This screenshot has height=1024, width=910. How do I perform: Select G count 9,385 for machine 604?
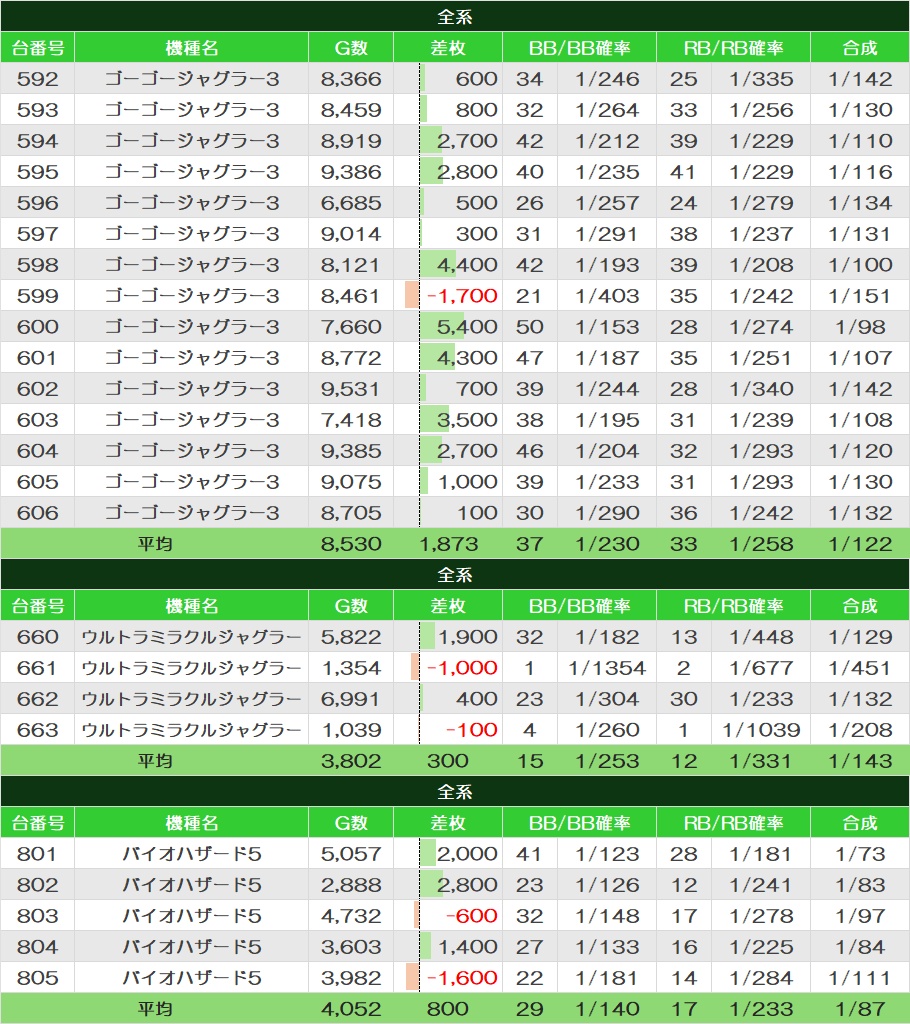point(351,451)
